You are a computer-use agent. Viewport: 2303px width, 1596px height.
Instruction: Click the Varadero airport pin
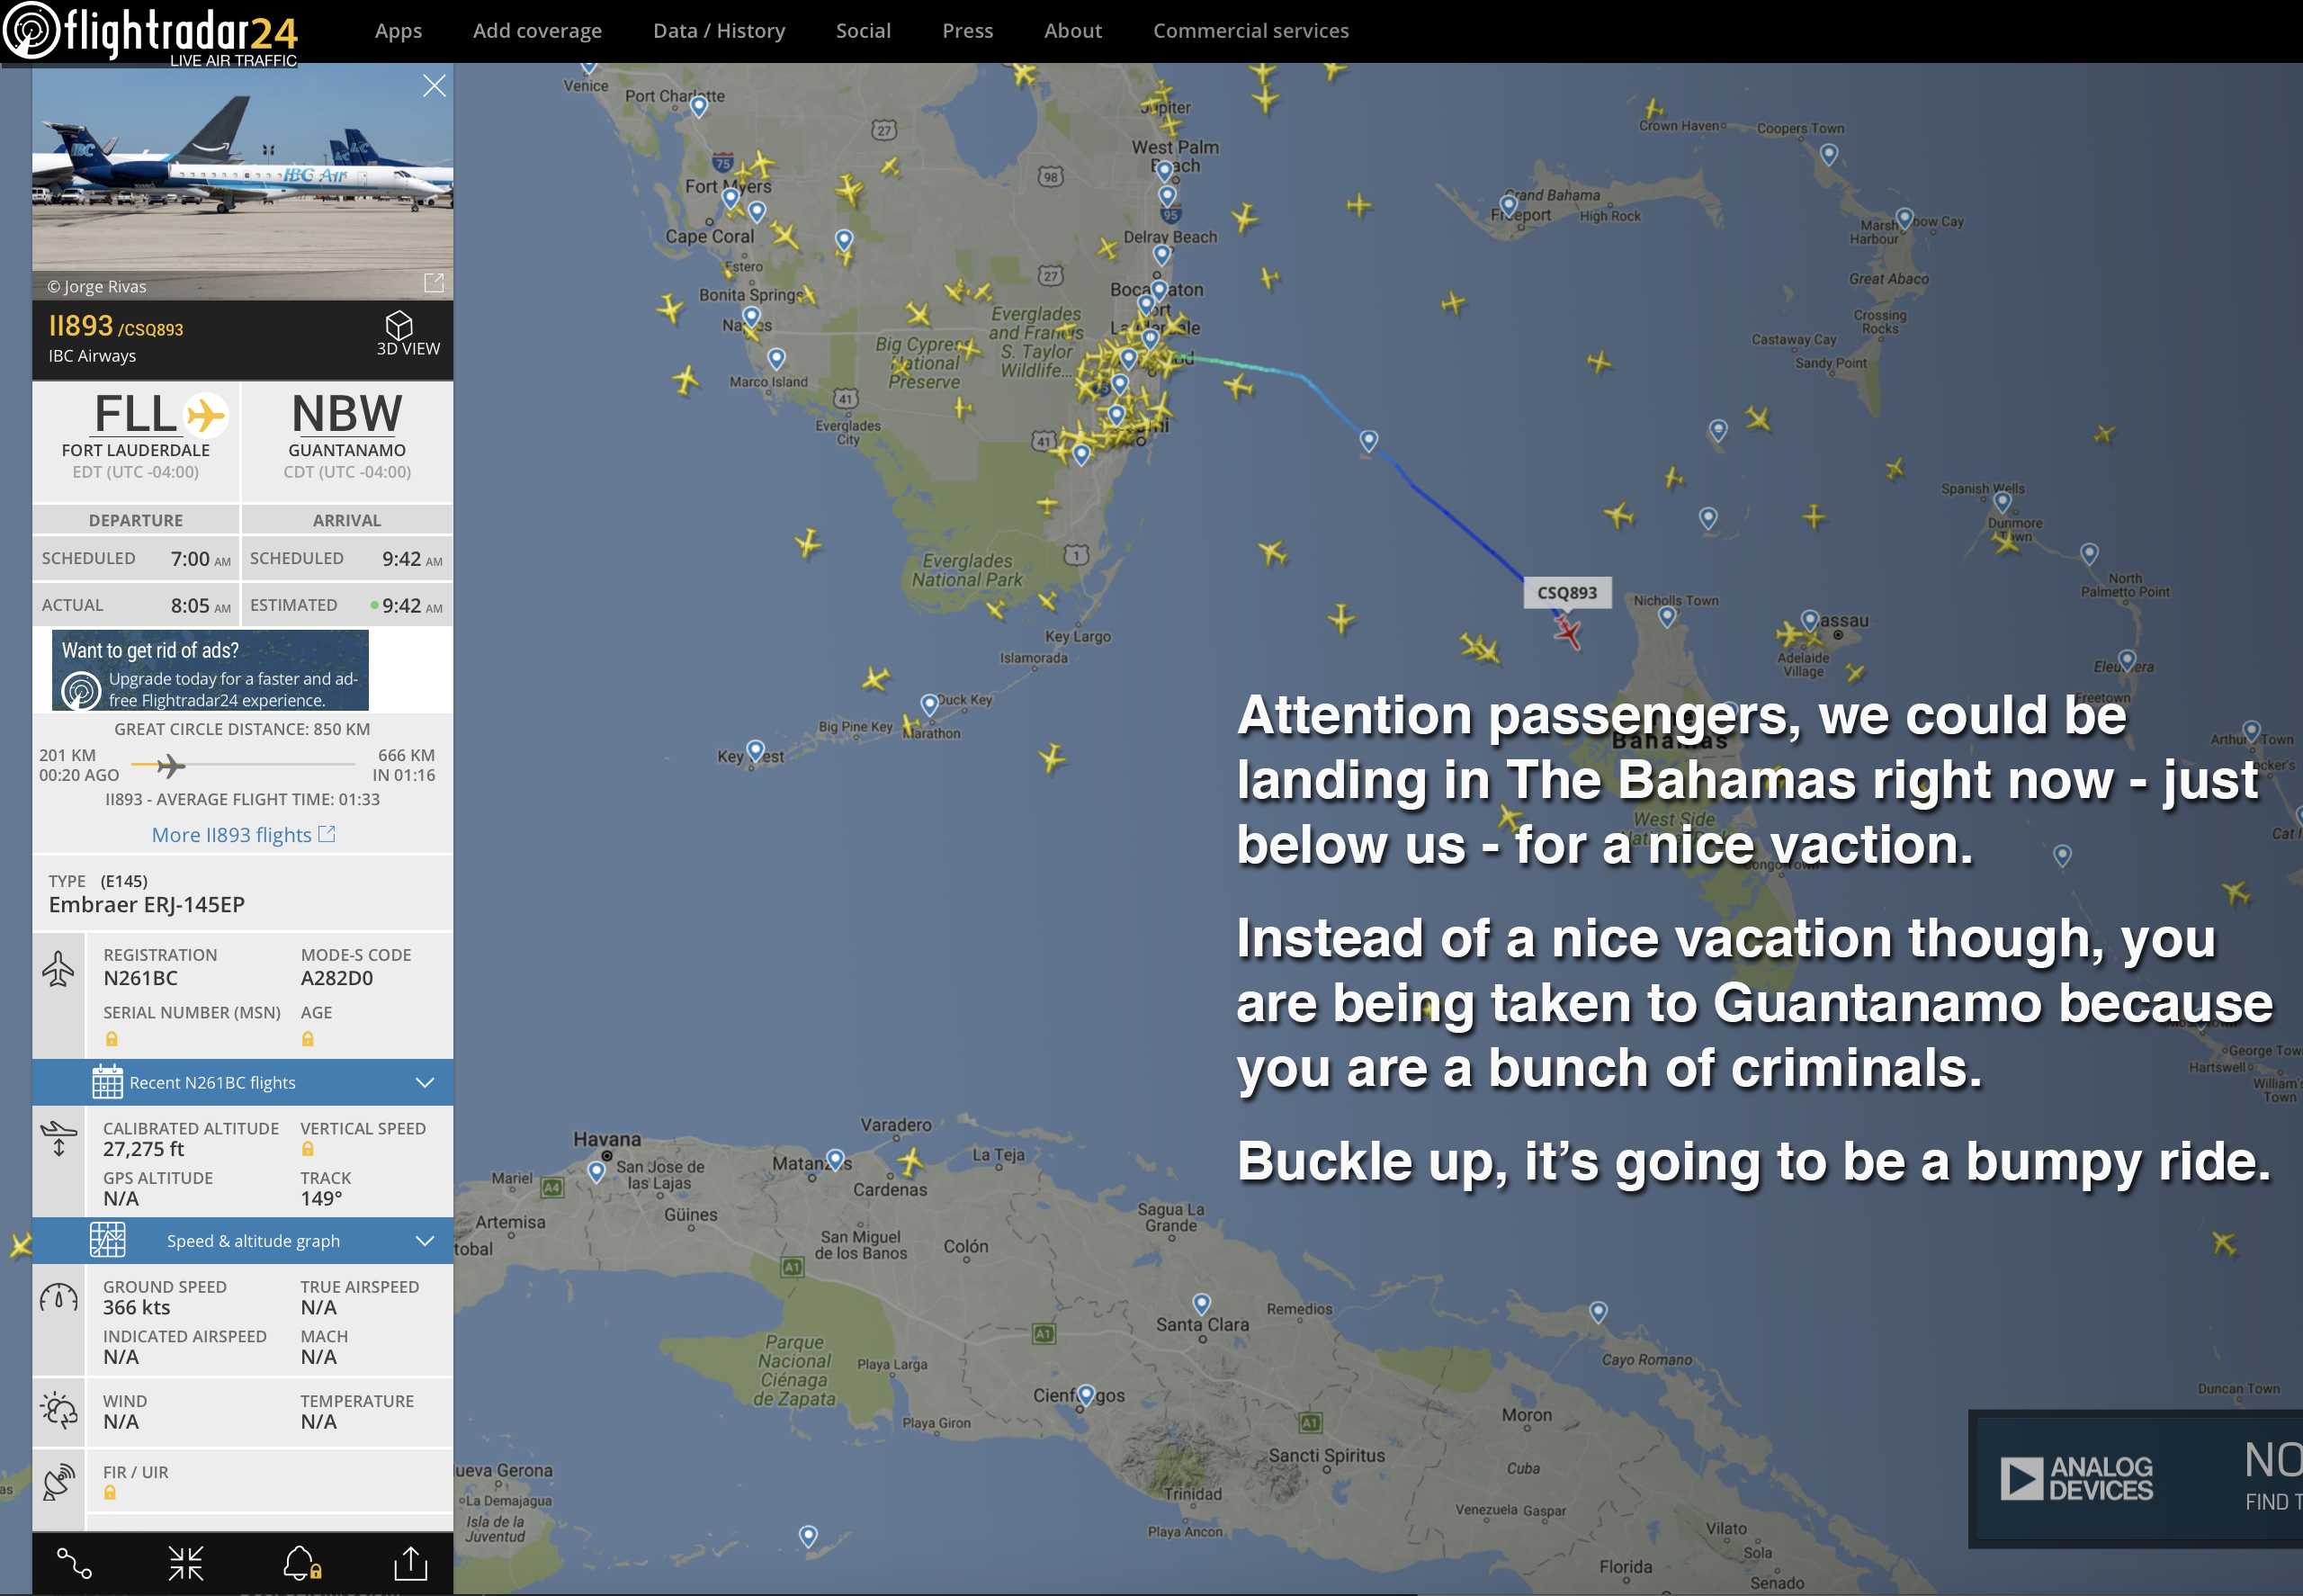836,1159
